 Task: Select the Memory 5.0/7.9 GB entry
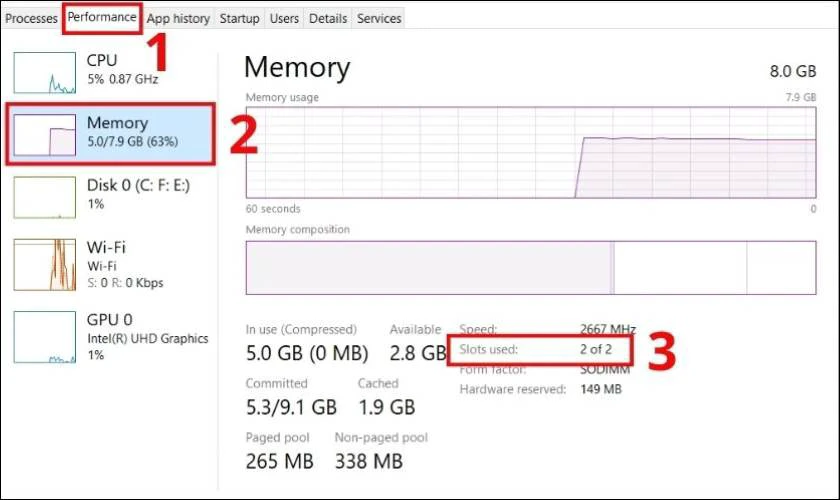click(132, 132)
